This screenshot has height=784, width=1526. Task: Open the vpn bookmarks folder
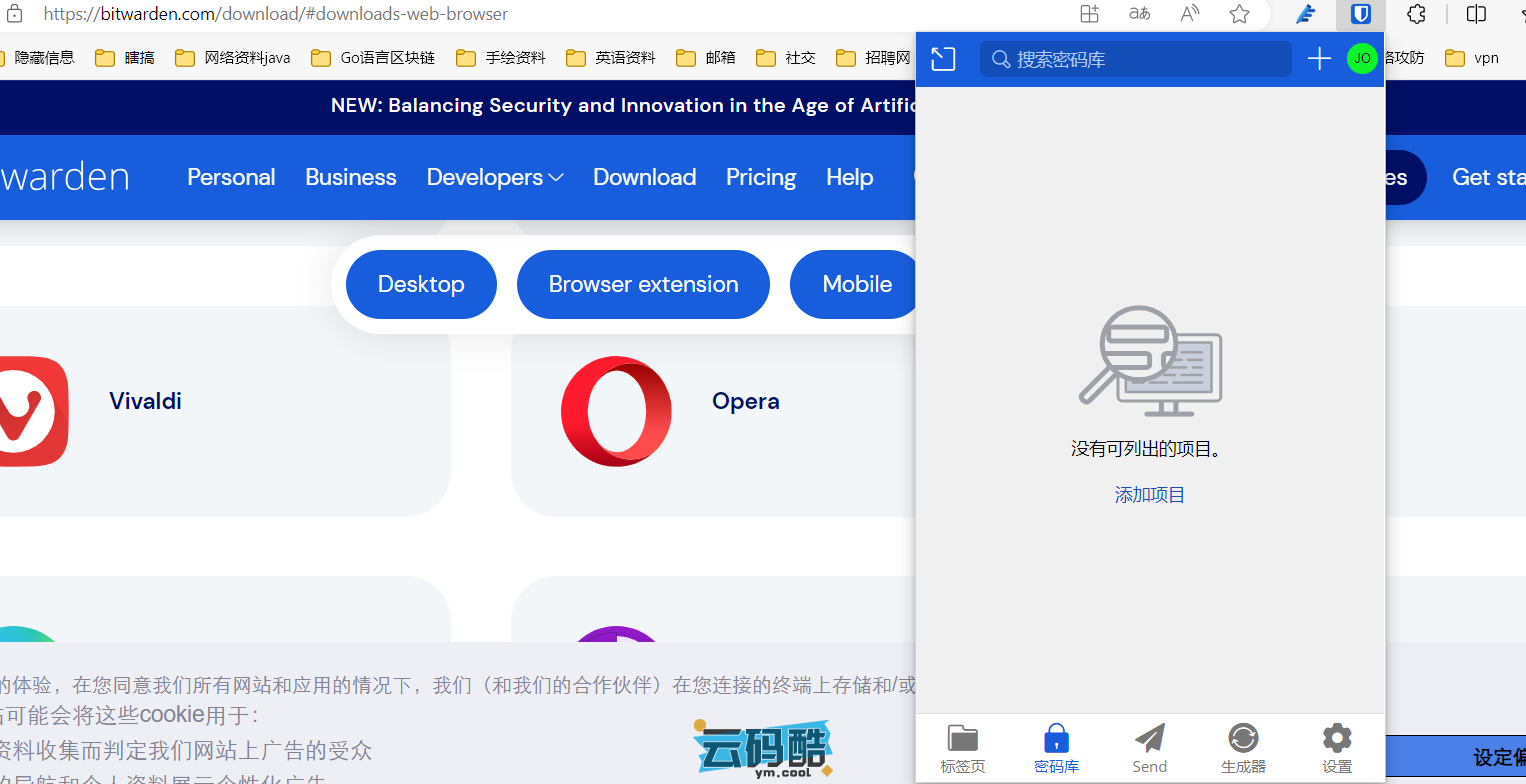[x=1473, y=58]
